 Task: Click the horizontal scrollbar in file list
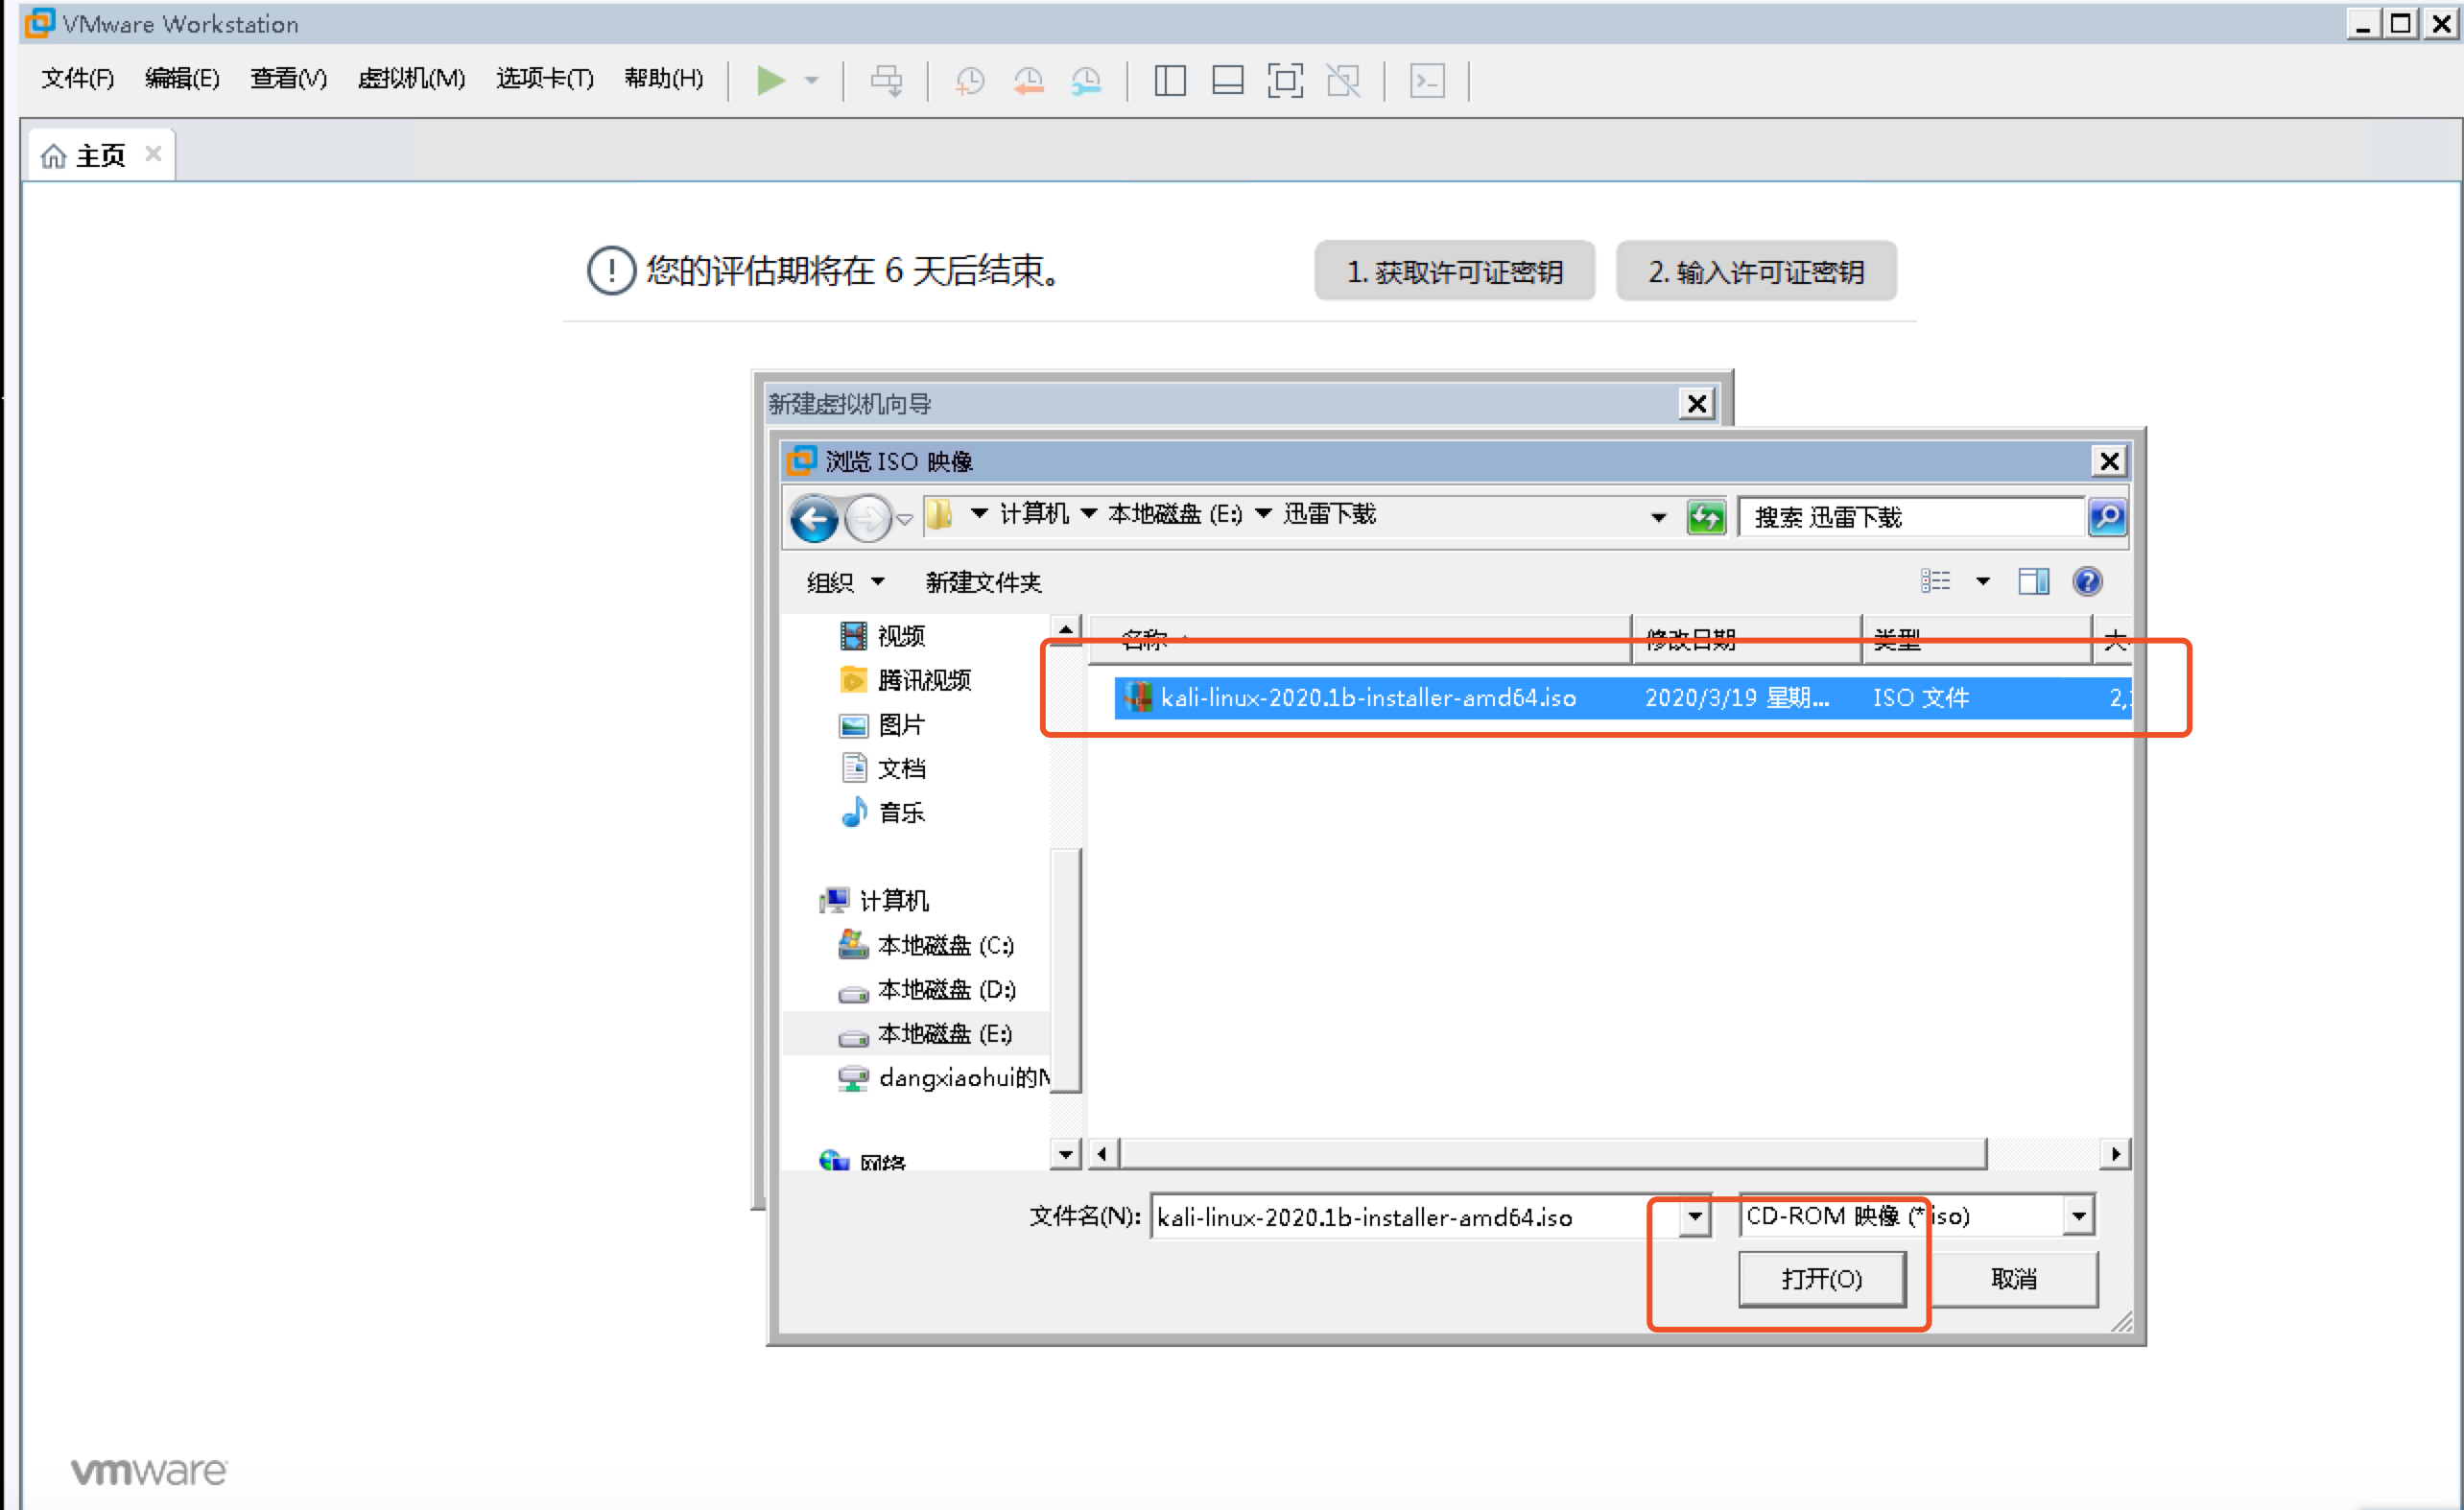pos(1552,1154)
